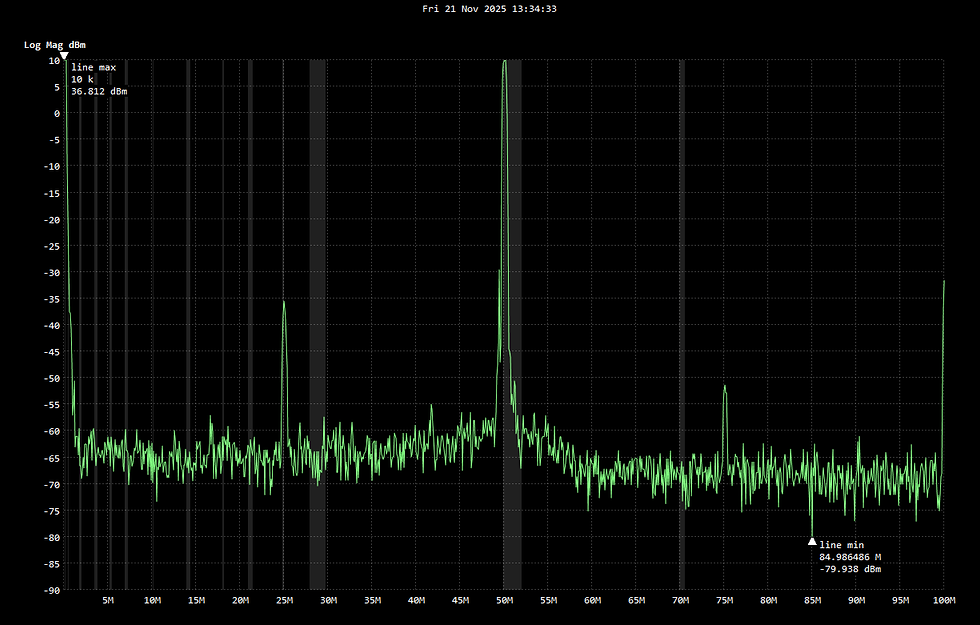Select the 84.986486 M frequency readout
This screenshot has height=625, width=980.
[x=851, y=557]
